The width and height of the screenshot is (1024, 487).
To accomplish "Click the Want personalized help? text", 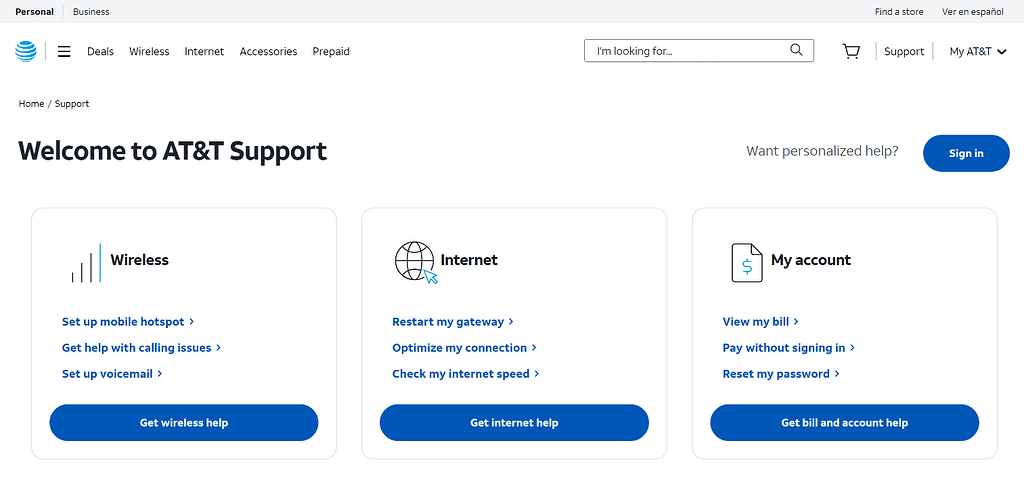I will coord(822,151).
